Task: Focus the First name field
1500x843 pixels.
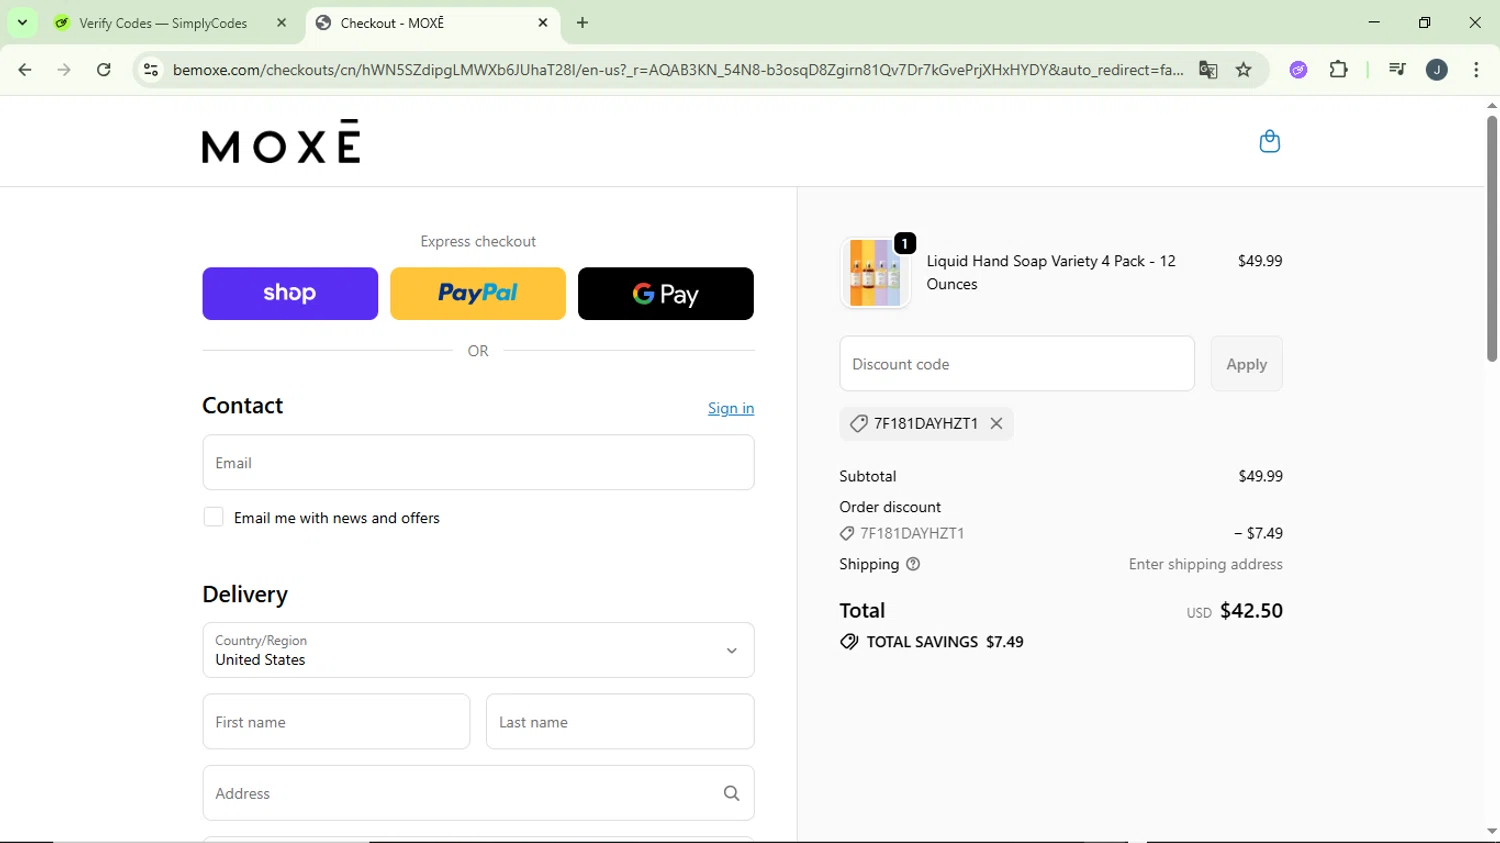Action: pos(336,721)
